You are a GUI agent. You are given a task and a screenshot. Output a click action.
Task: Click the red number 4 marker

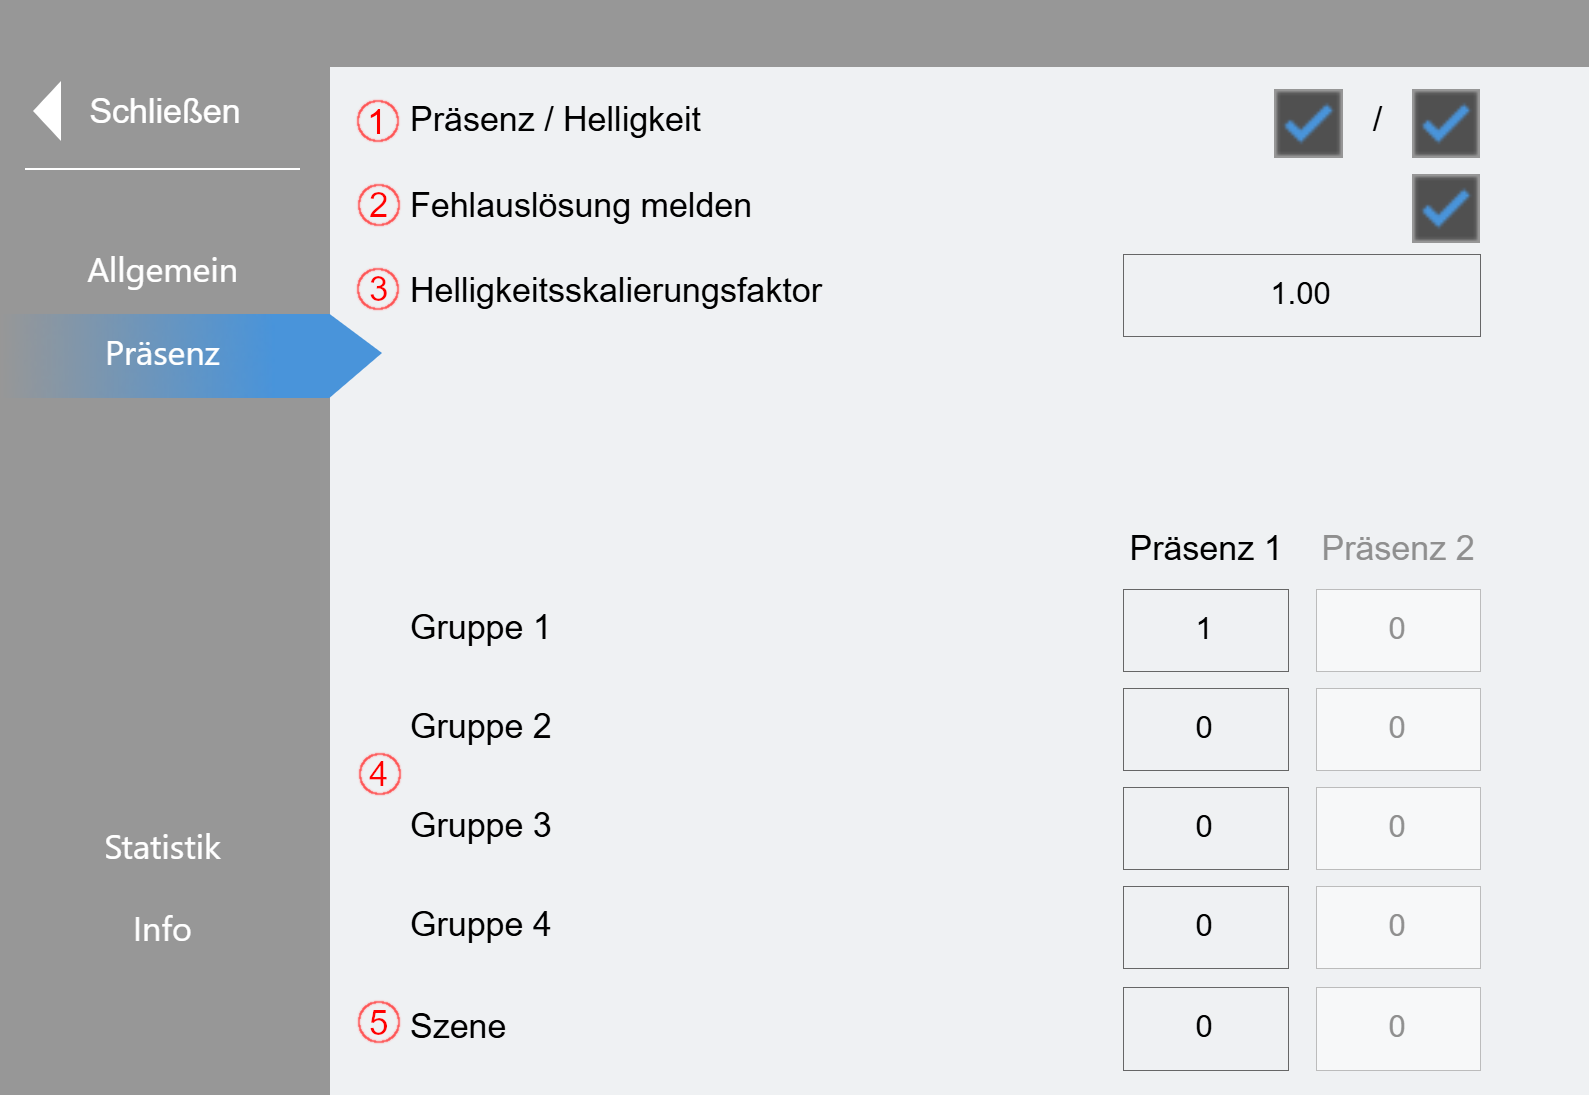click(x=379, y=774)
